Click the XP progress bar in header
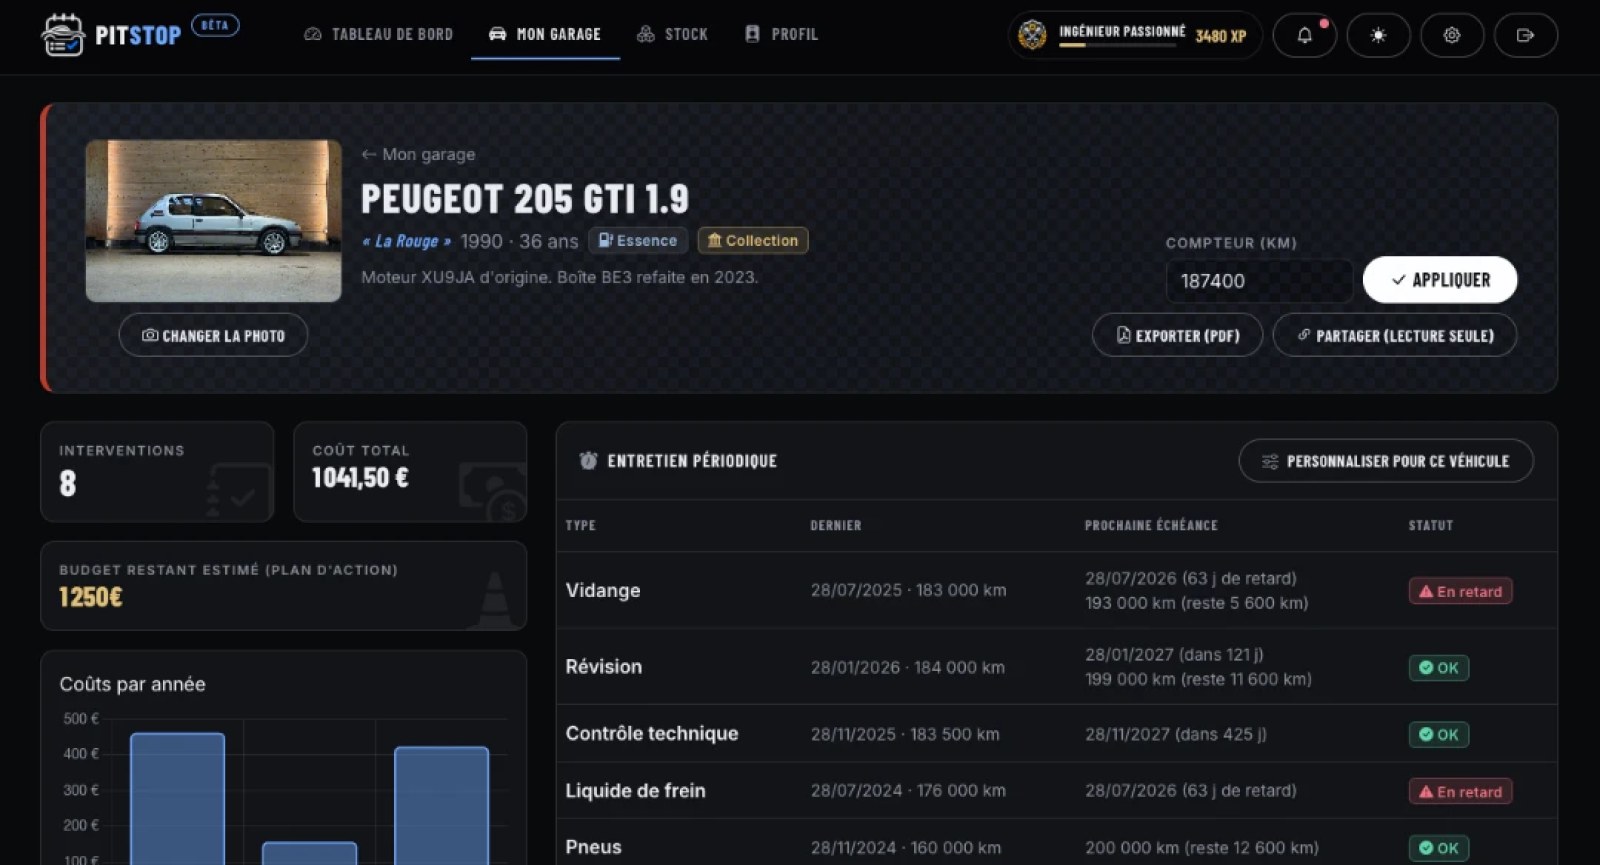 click(x=1117, y=45)
